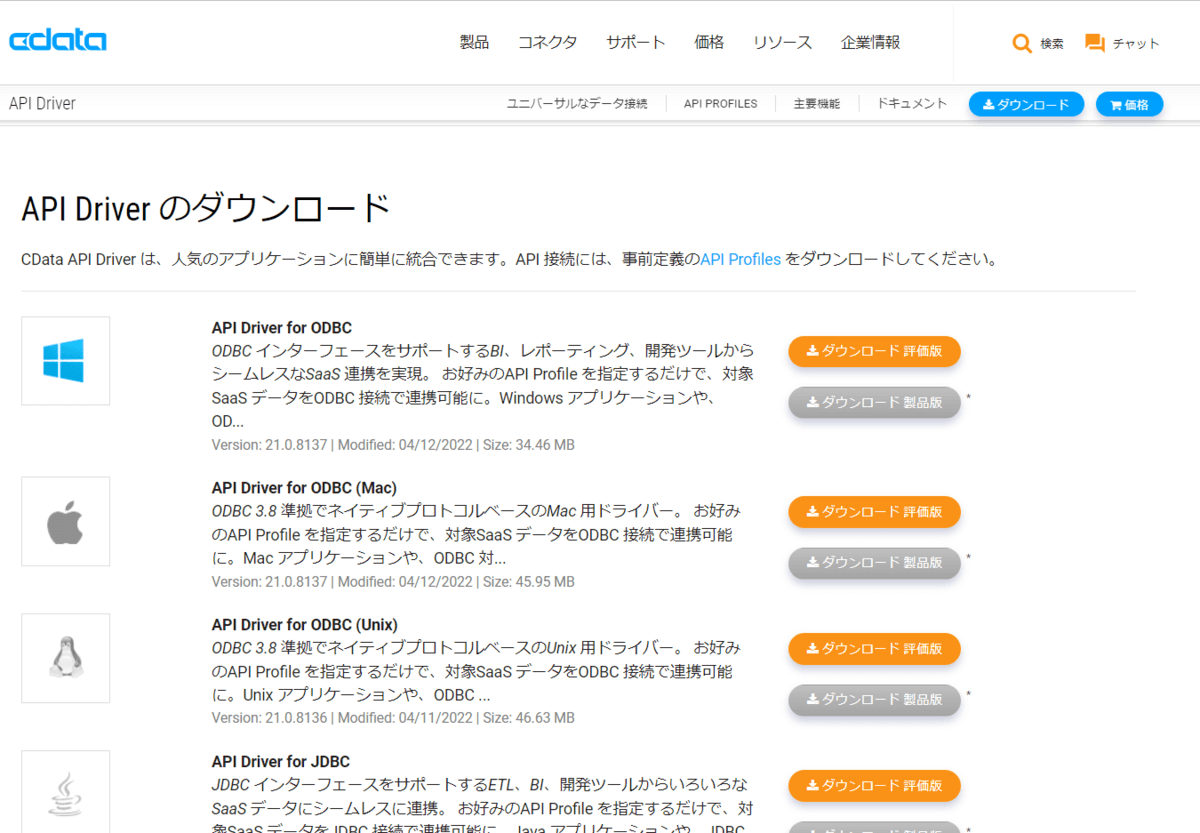Click the Size: 45.95 MB version line
The image size is (1200, 833).
pyautogui.click(x=393, y=581)
